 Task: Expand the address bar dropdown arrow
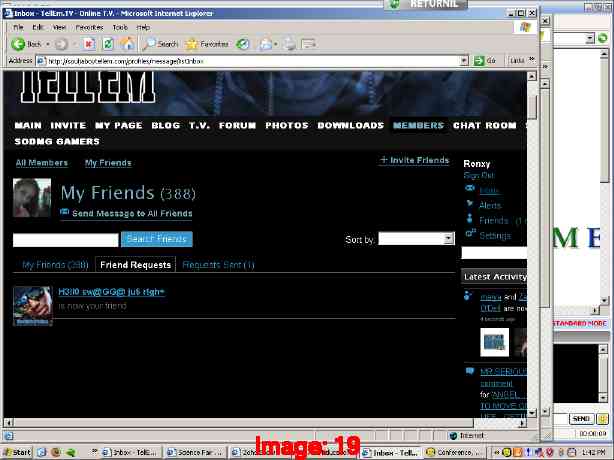point(464,61)
